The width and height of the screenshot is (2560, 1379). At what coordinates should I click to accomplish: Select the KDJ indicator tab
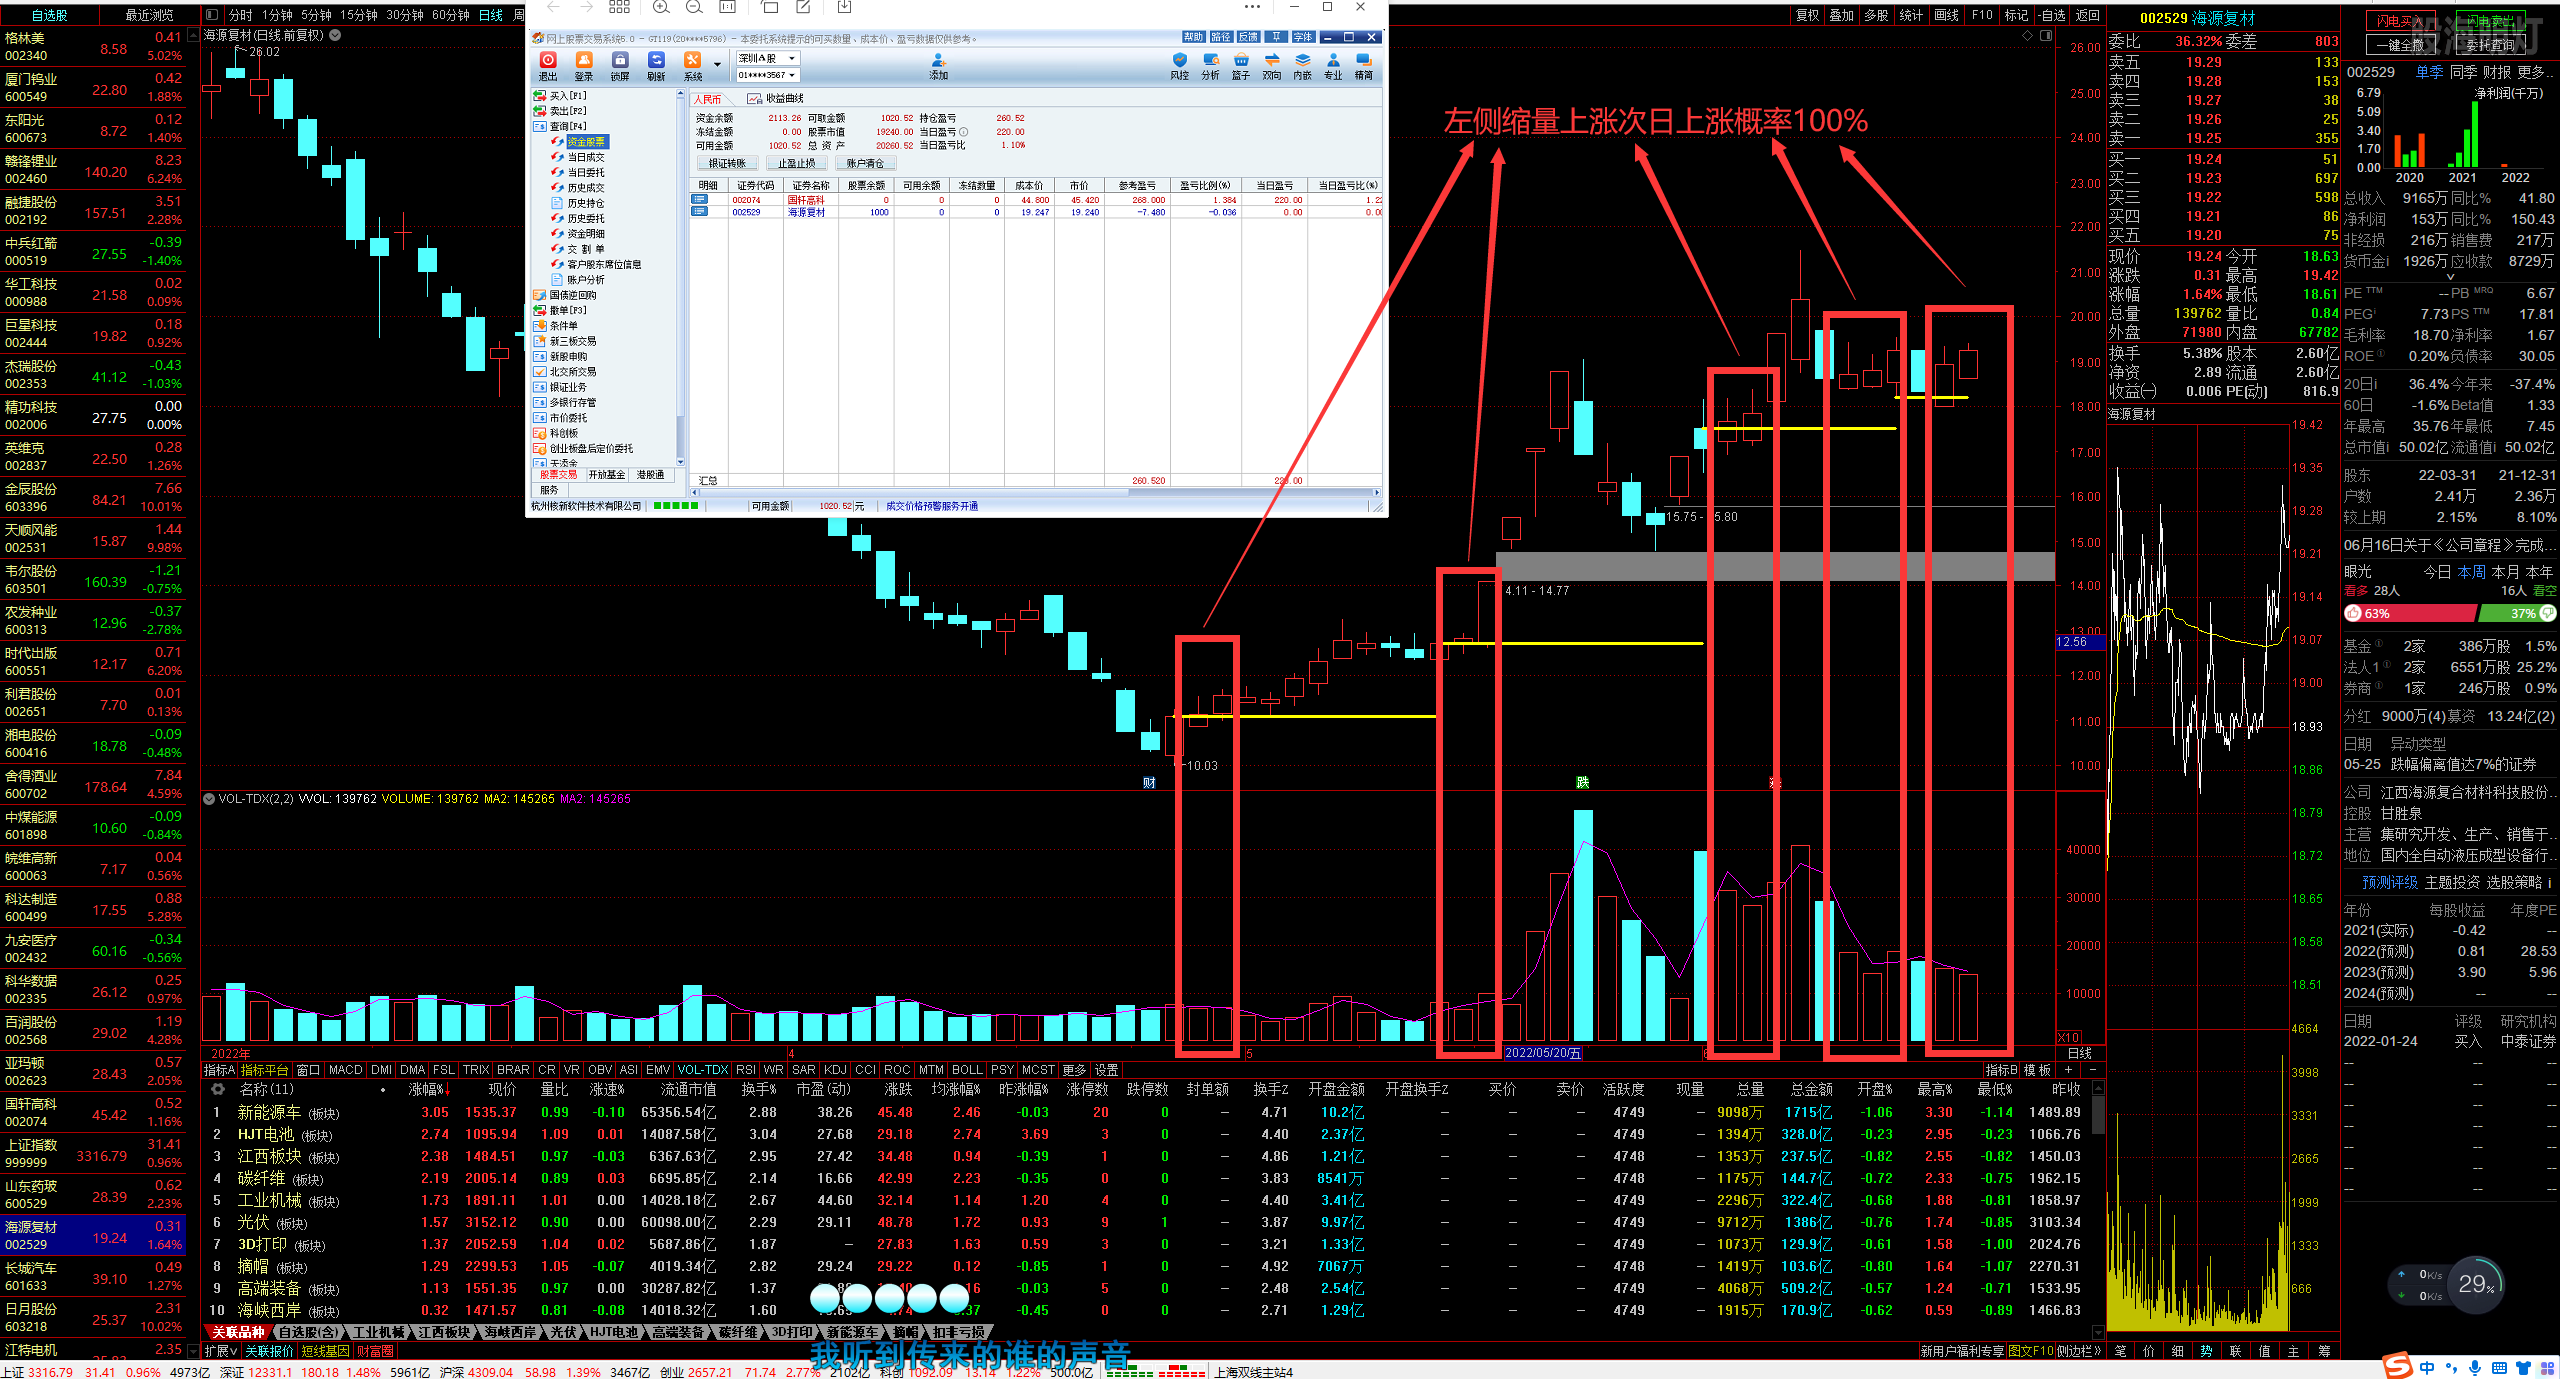click(835, 1070)
